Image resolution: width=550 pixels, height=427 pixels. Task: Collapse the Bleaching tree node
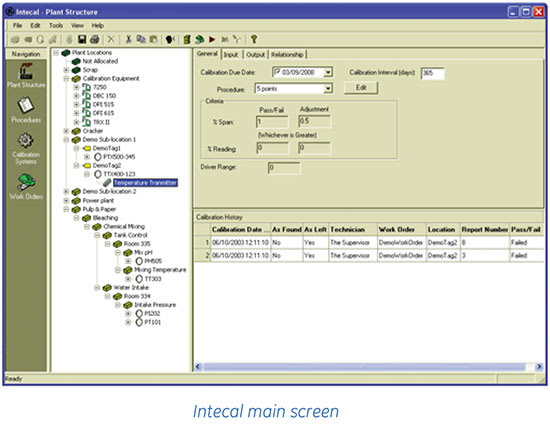click(76, 218)
